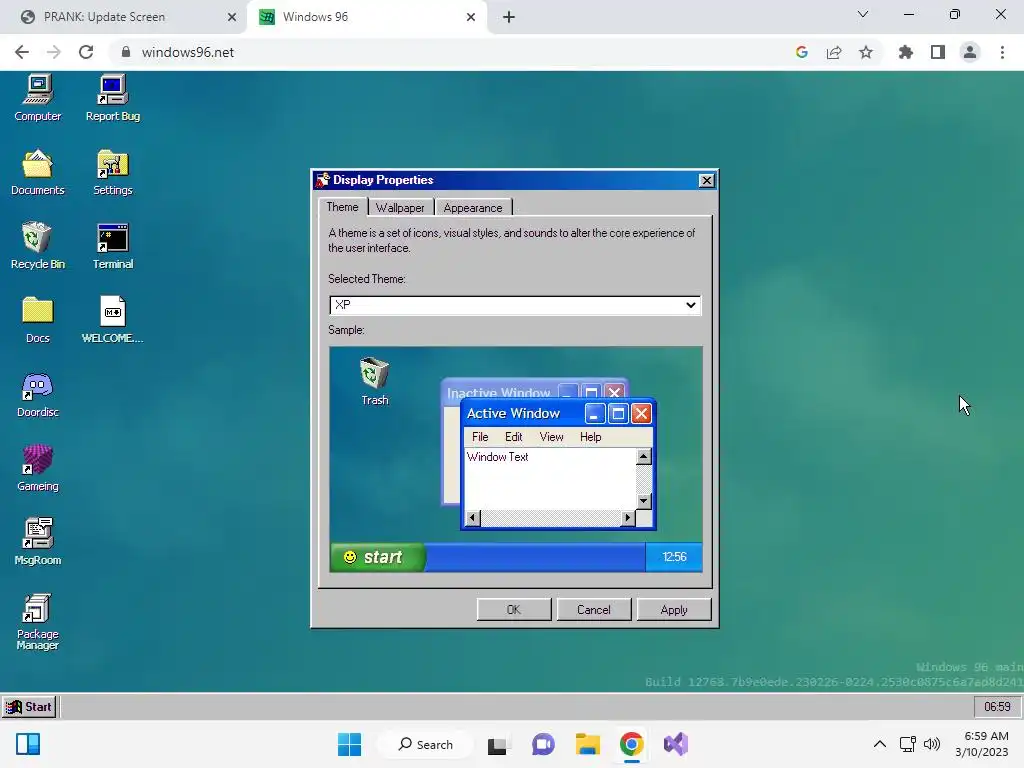Click the Windows 96 Start button
The image size is (1024, 768).
[29, 707]
